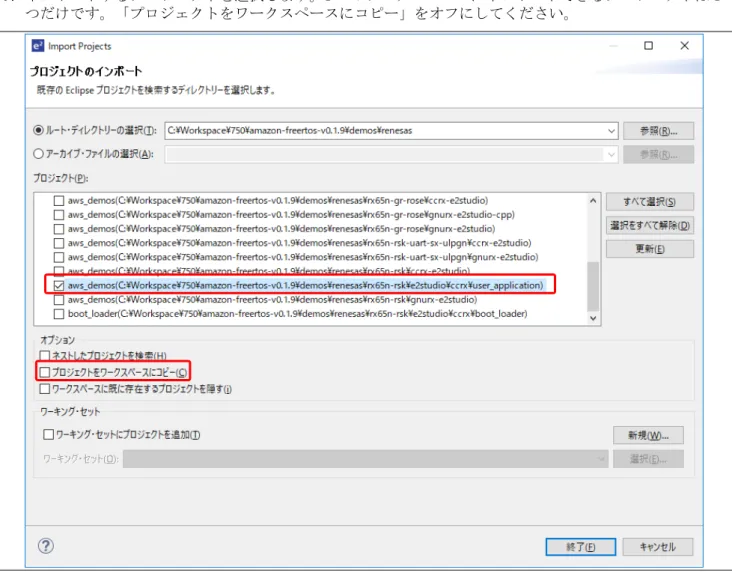
Task: Click project list scrollbar down arrow
Action: pyautogui.click(x=593, y=318)
